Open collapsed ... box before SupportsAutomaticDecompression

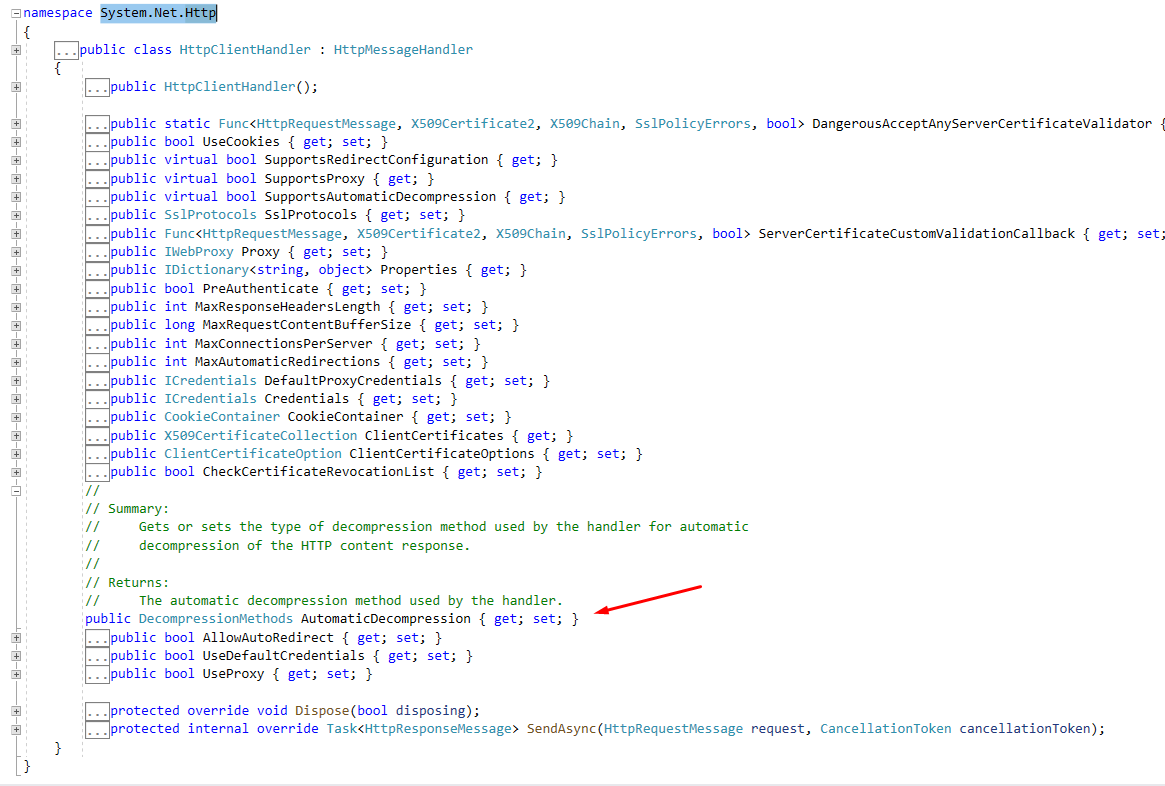[x=97, y=198]
